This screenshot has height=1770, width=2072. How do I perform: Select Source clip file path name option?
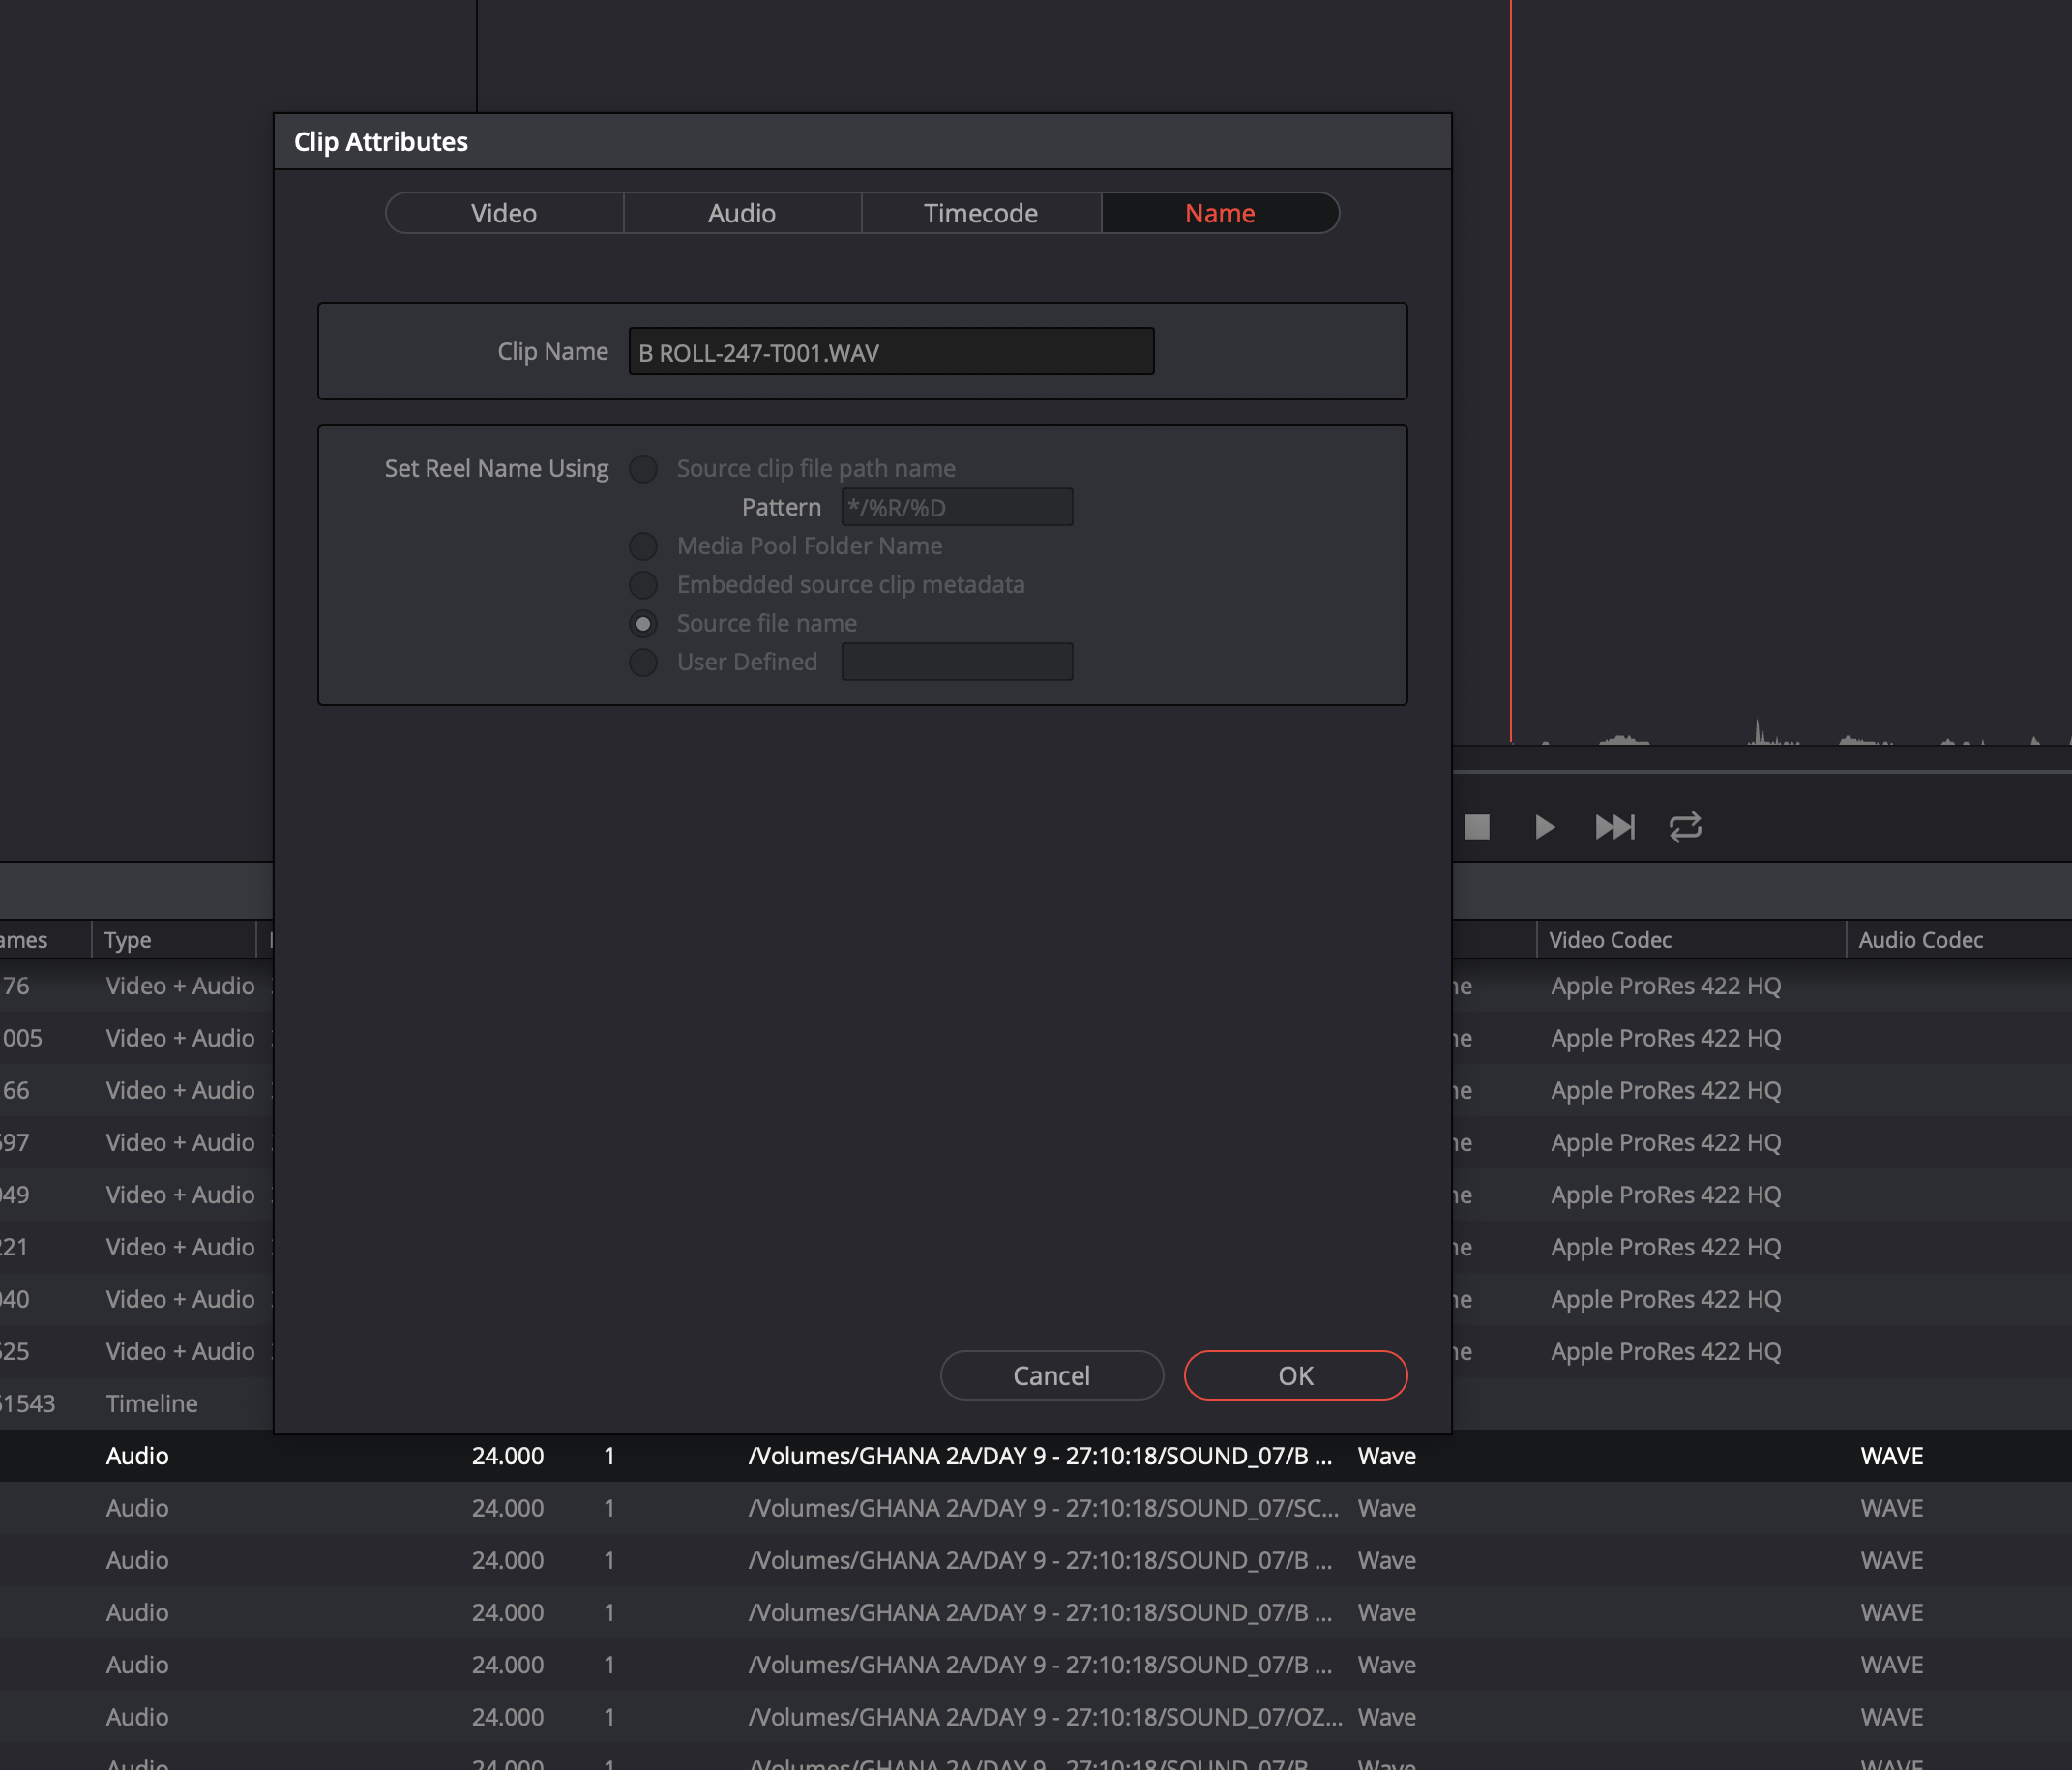pyautogui.click(x=643, y=468)
